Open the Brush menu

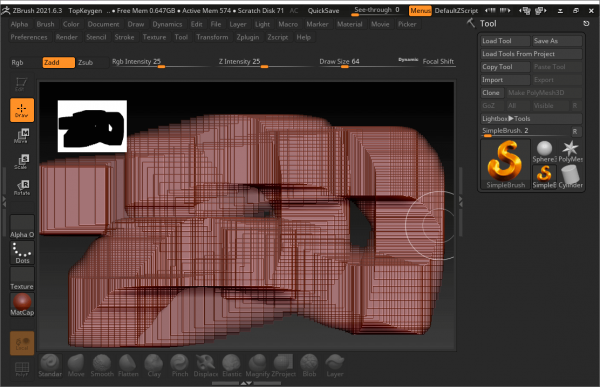coord(46,24)
